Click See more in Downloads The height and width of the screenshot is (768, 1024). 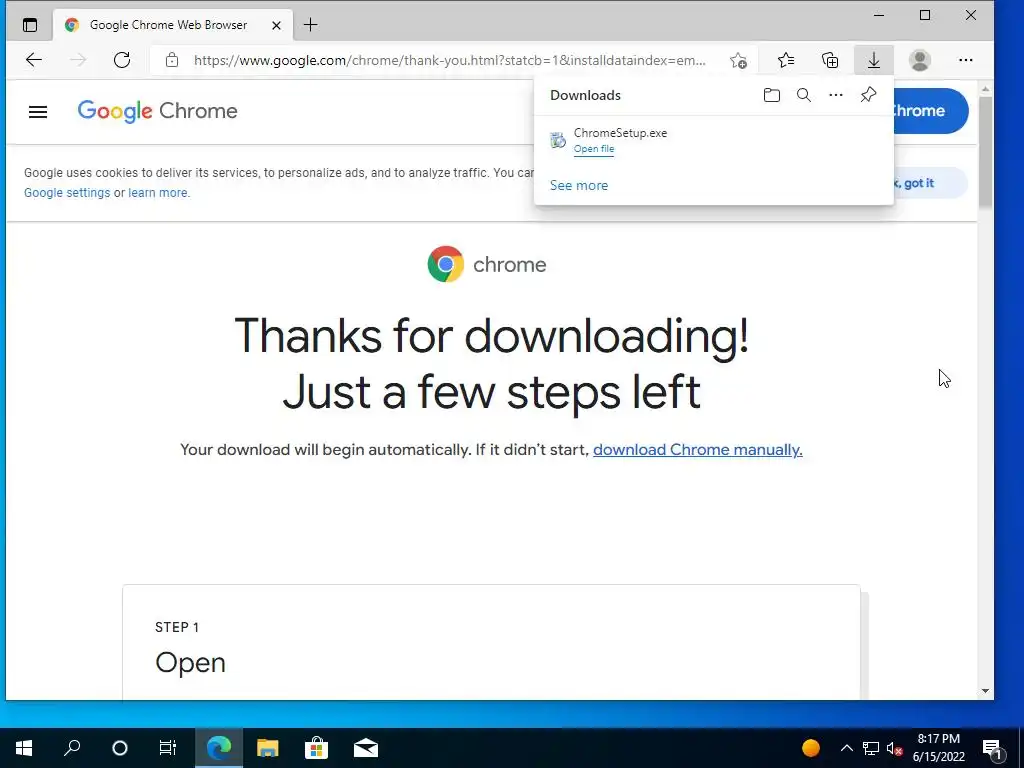coord(579,185)
